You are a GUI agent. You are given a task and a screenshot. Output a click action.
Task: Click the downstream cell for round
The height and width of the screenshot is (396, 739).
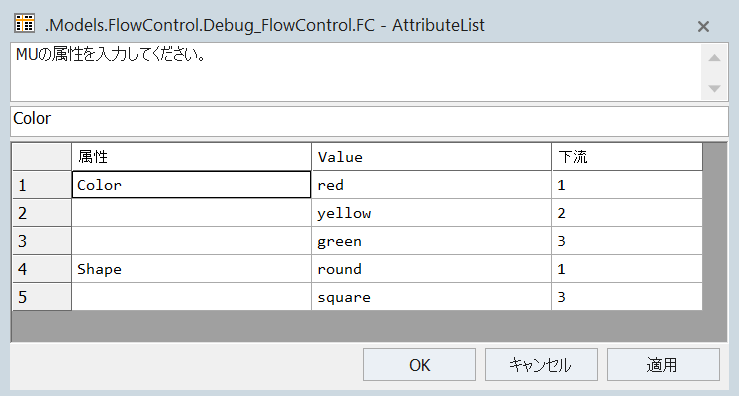627,269
